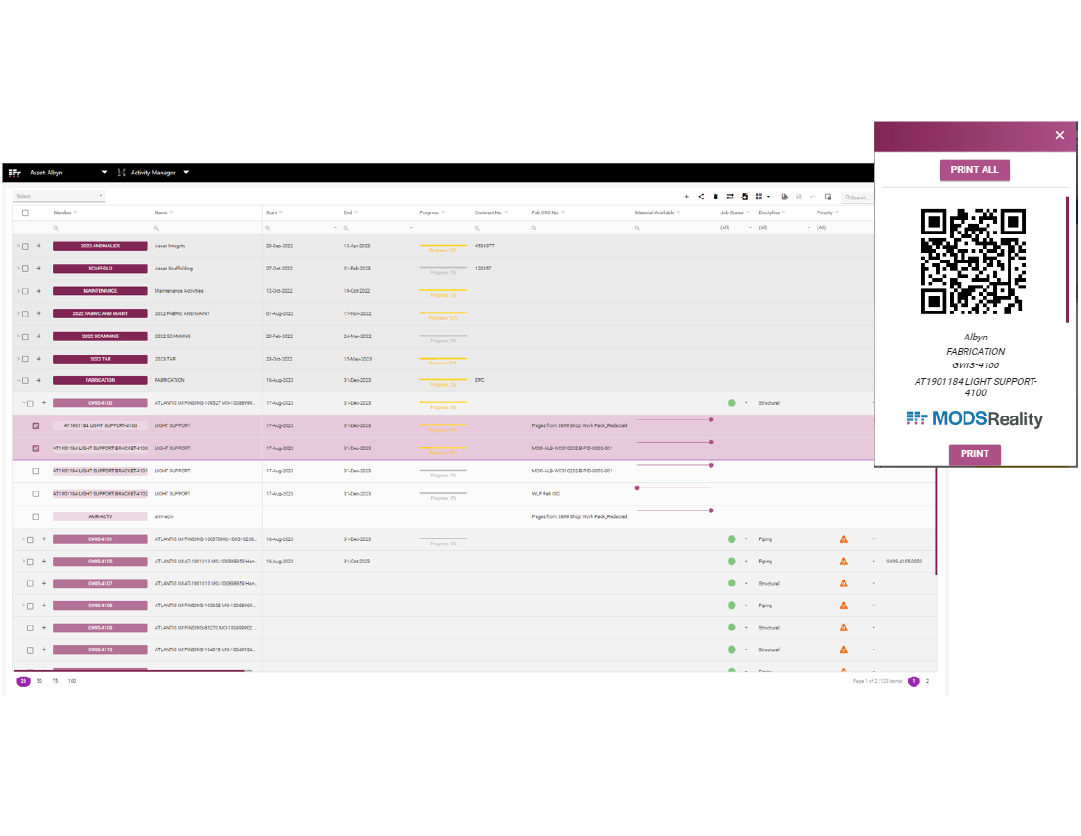
Task: Click priority warning triangle on GWIS-4101 row
Action: 843,539
